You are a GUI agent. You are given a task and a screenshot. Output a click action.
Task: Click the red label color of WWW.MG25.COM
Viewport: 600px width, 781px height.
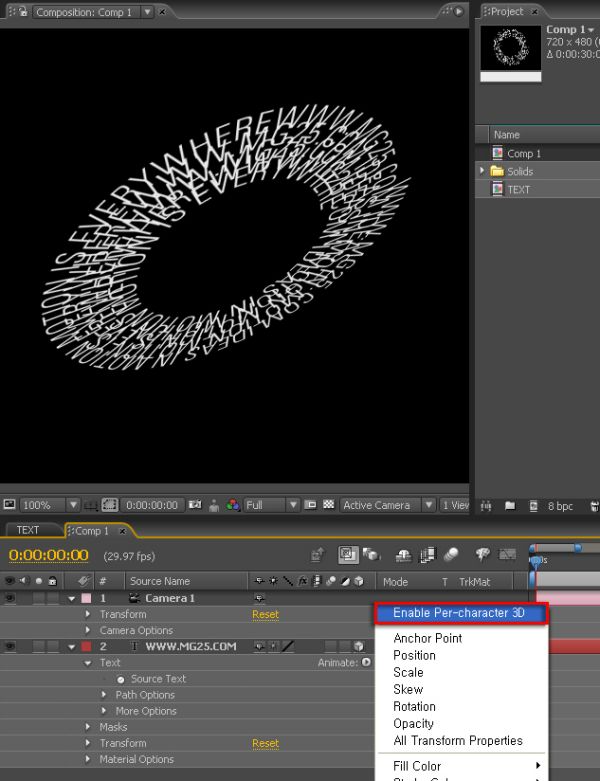[x=86, y=647]
